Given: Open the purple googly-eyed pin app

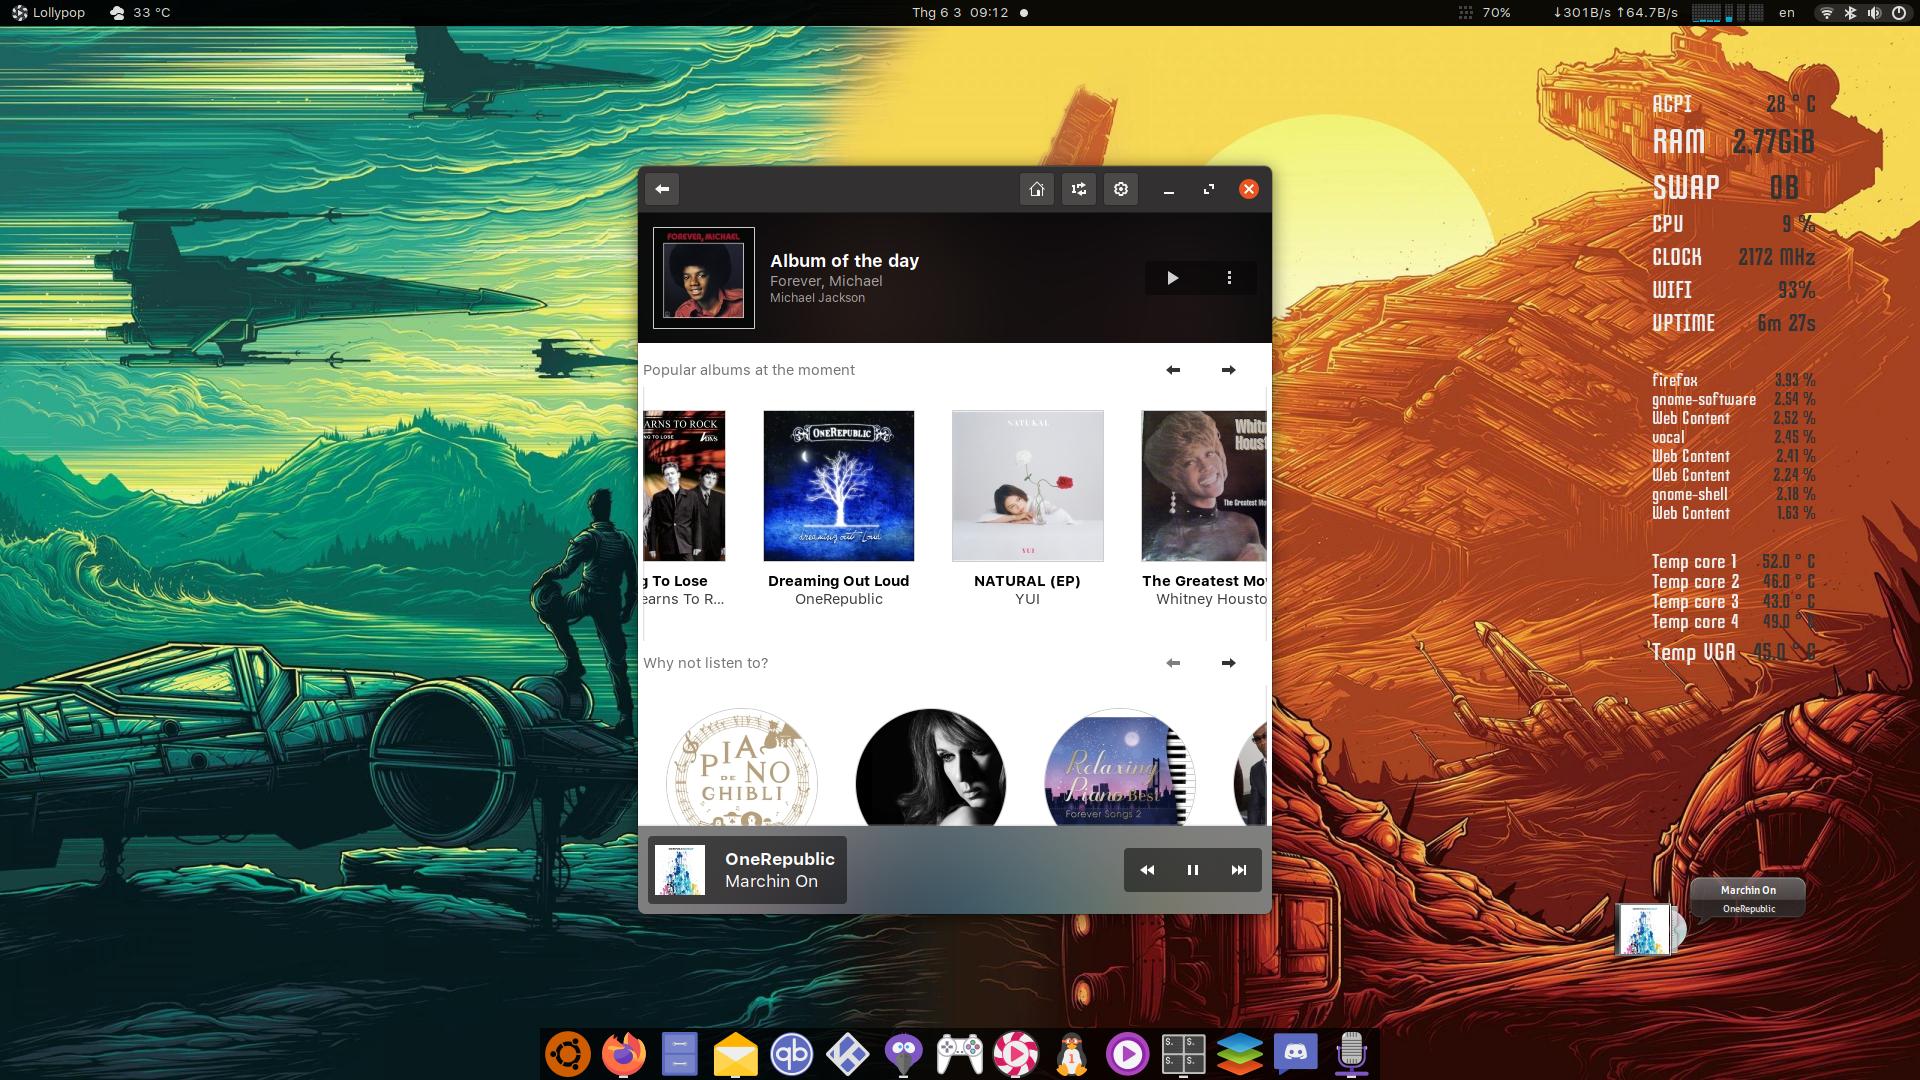Looking at the screenshot, I should [x=903, y=1054].
